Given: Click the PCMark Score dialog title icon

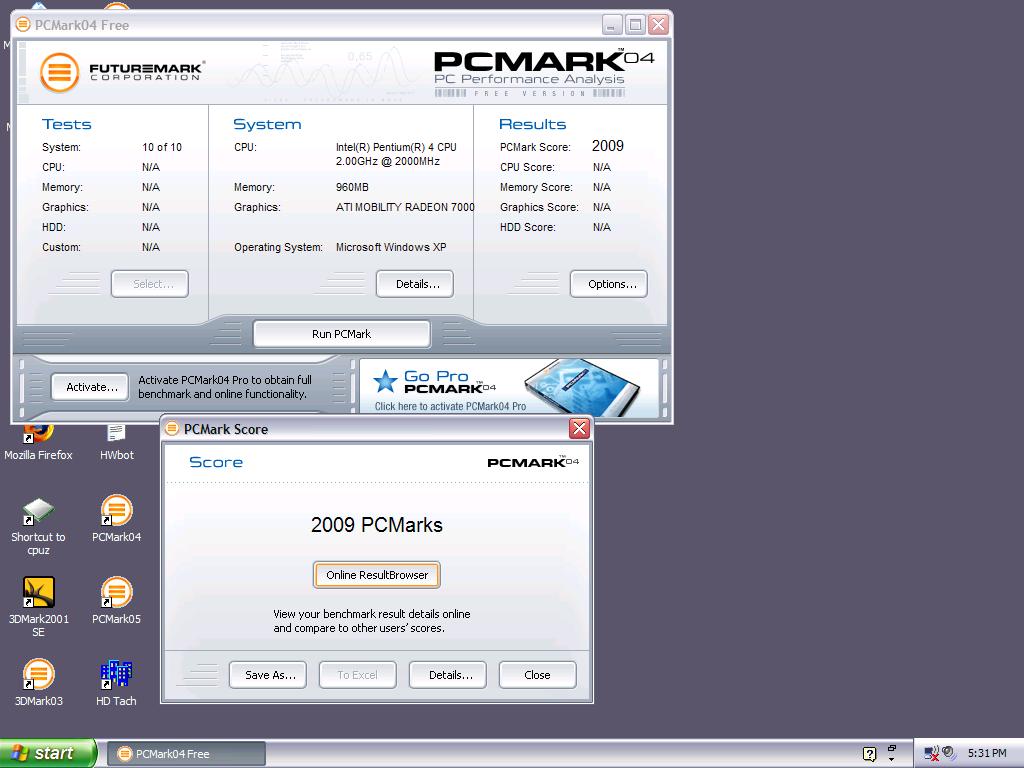Looking at the screenshot, I should (172, 428).
